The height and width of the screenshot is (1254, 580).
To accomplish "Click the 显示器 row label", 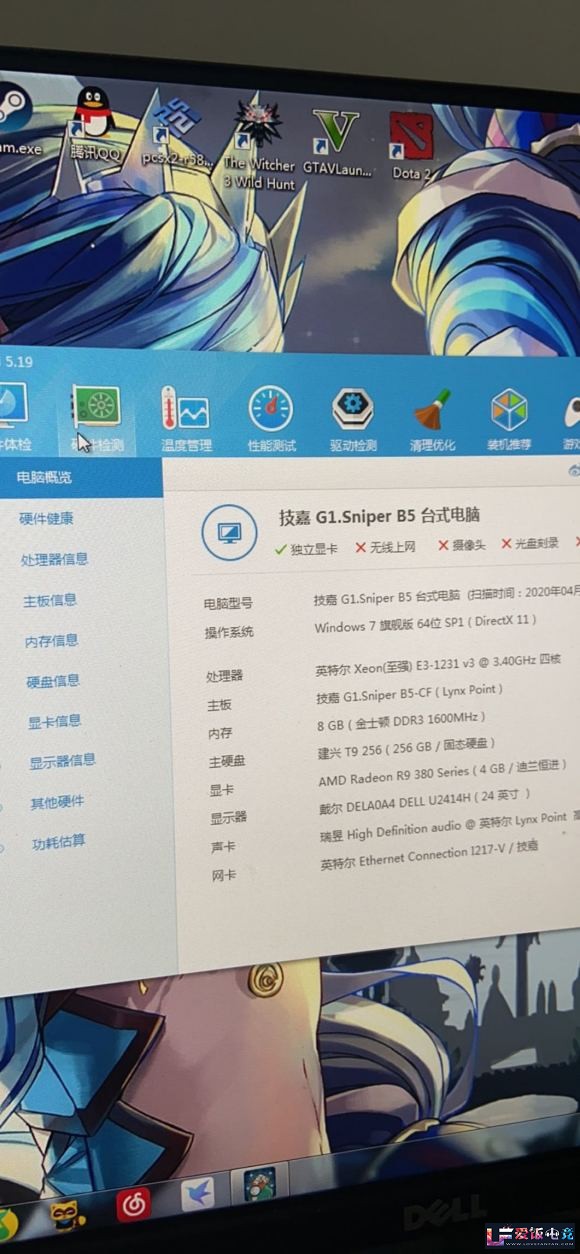I will [228, 818].
